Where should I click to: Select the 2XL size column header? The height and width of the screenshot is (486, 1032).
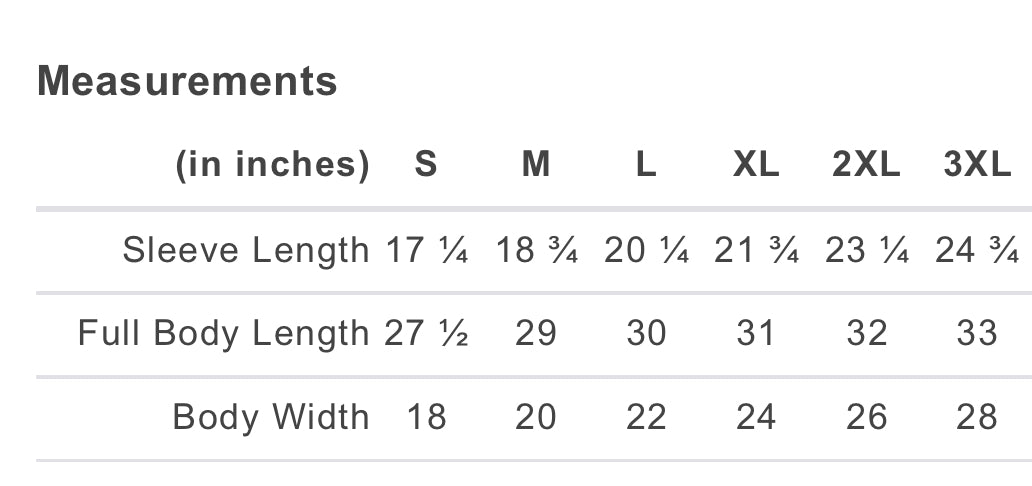point(866,164)
